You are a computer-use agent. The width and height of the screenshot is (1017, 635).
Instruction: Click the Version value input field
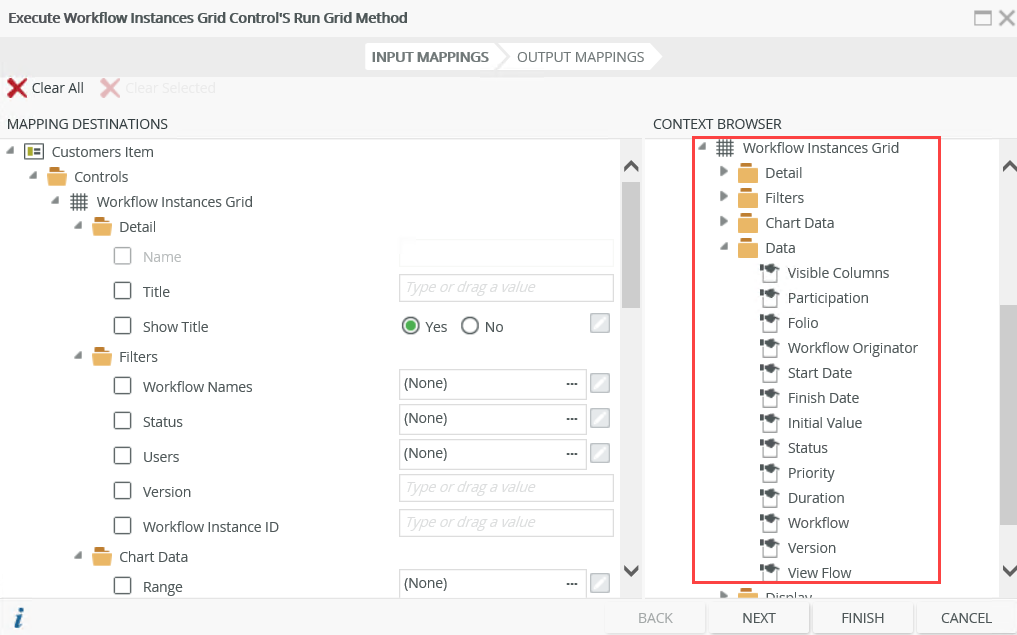click(506, 488)
